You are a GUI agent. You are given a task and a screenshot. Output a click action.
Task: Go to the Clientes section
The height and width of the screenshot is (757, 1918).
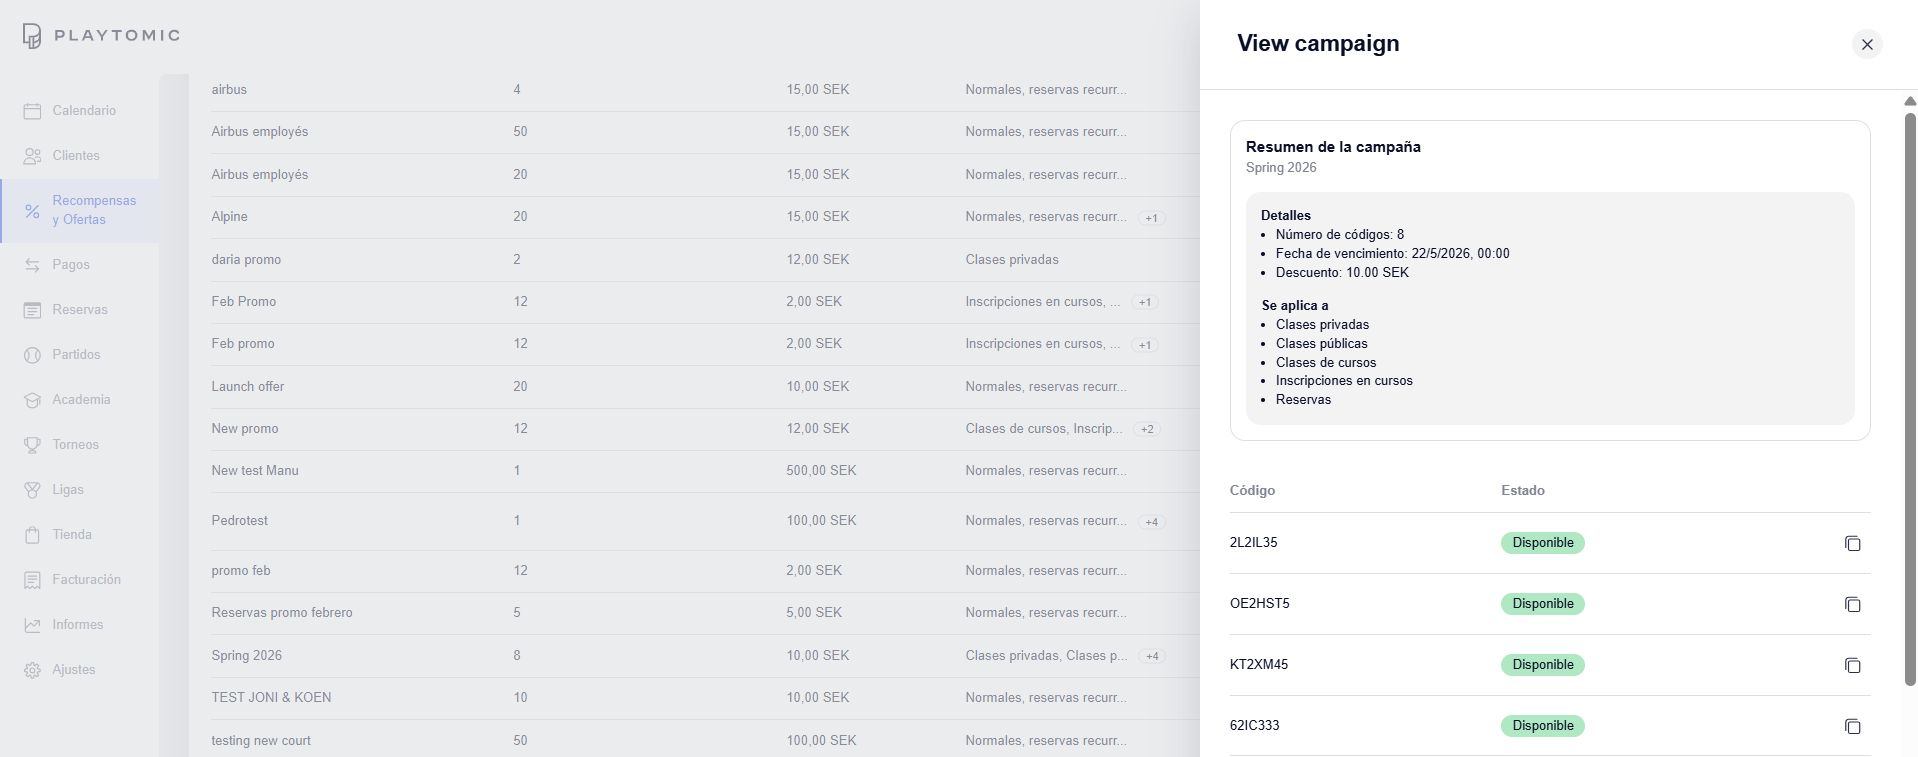click(x=76, y=156)
